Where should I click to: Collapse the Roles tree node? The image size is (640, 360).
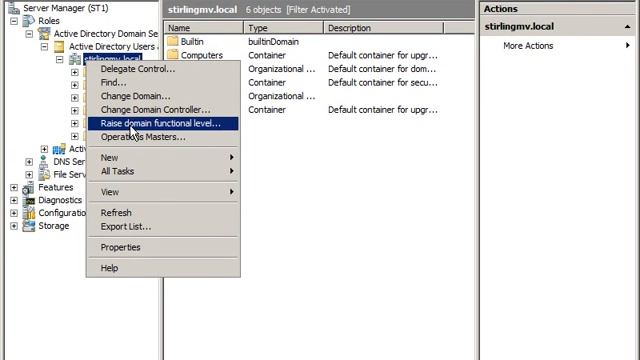pyautogui.click(x=14, y=21)
